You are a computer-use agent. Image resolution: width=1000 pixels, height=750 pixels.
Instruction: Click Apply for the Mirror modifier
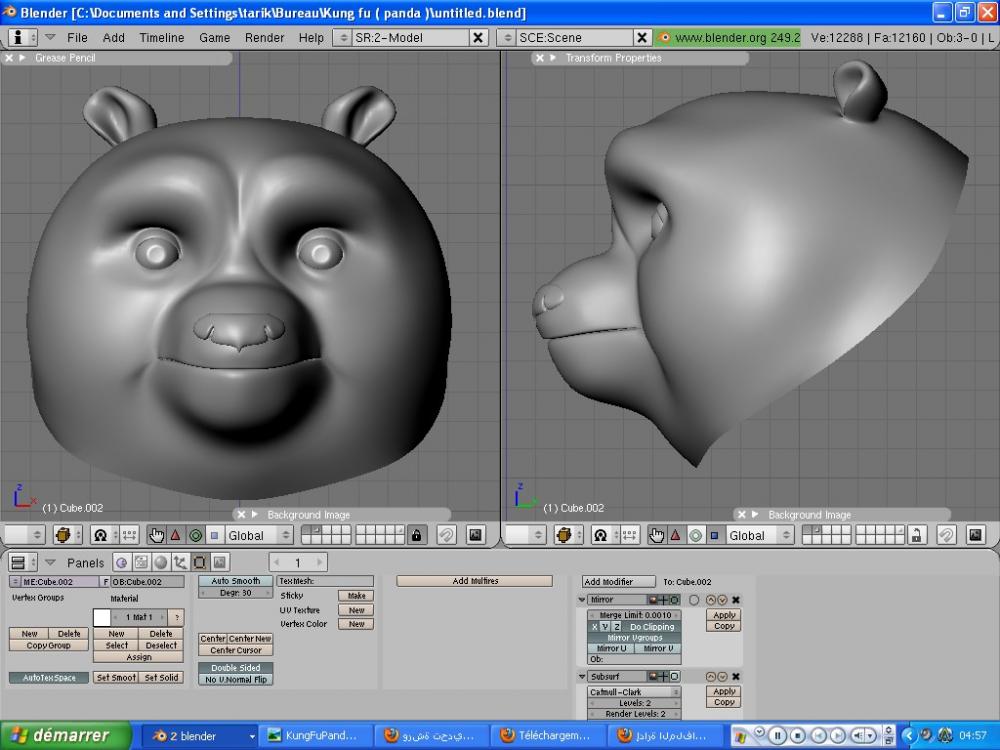coord(724,615)
